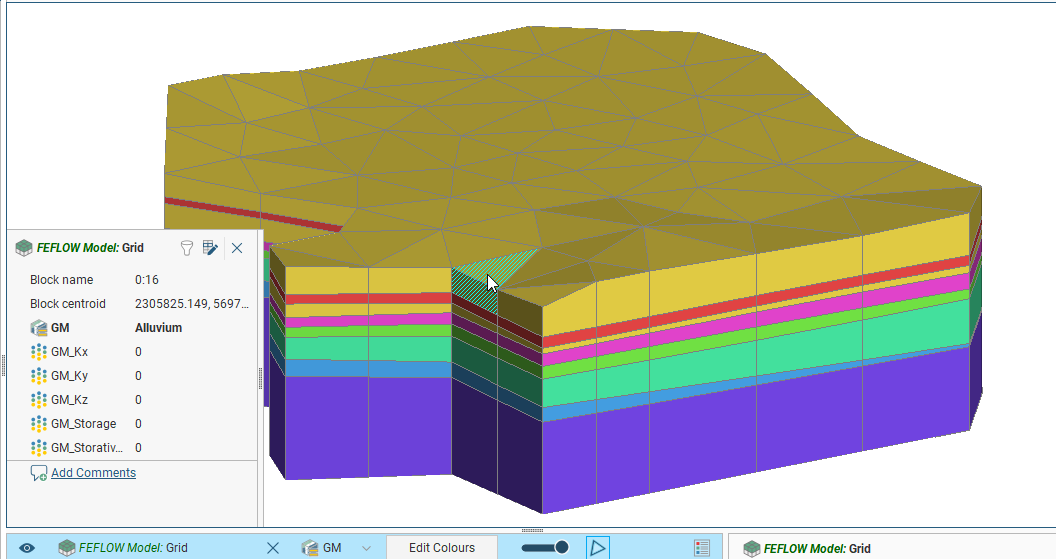Open the GM display attribute dropdown

click(366, 548)
